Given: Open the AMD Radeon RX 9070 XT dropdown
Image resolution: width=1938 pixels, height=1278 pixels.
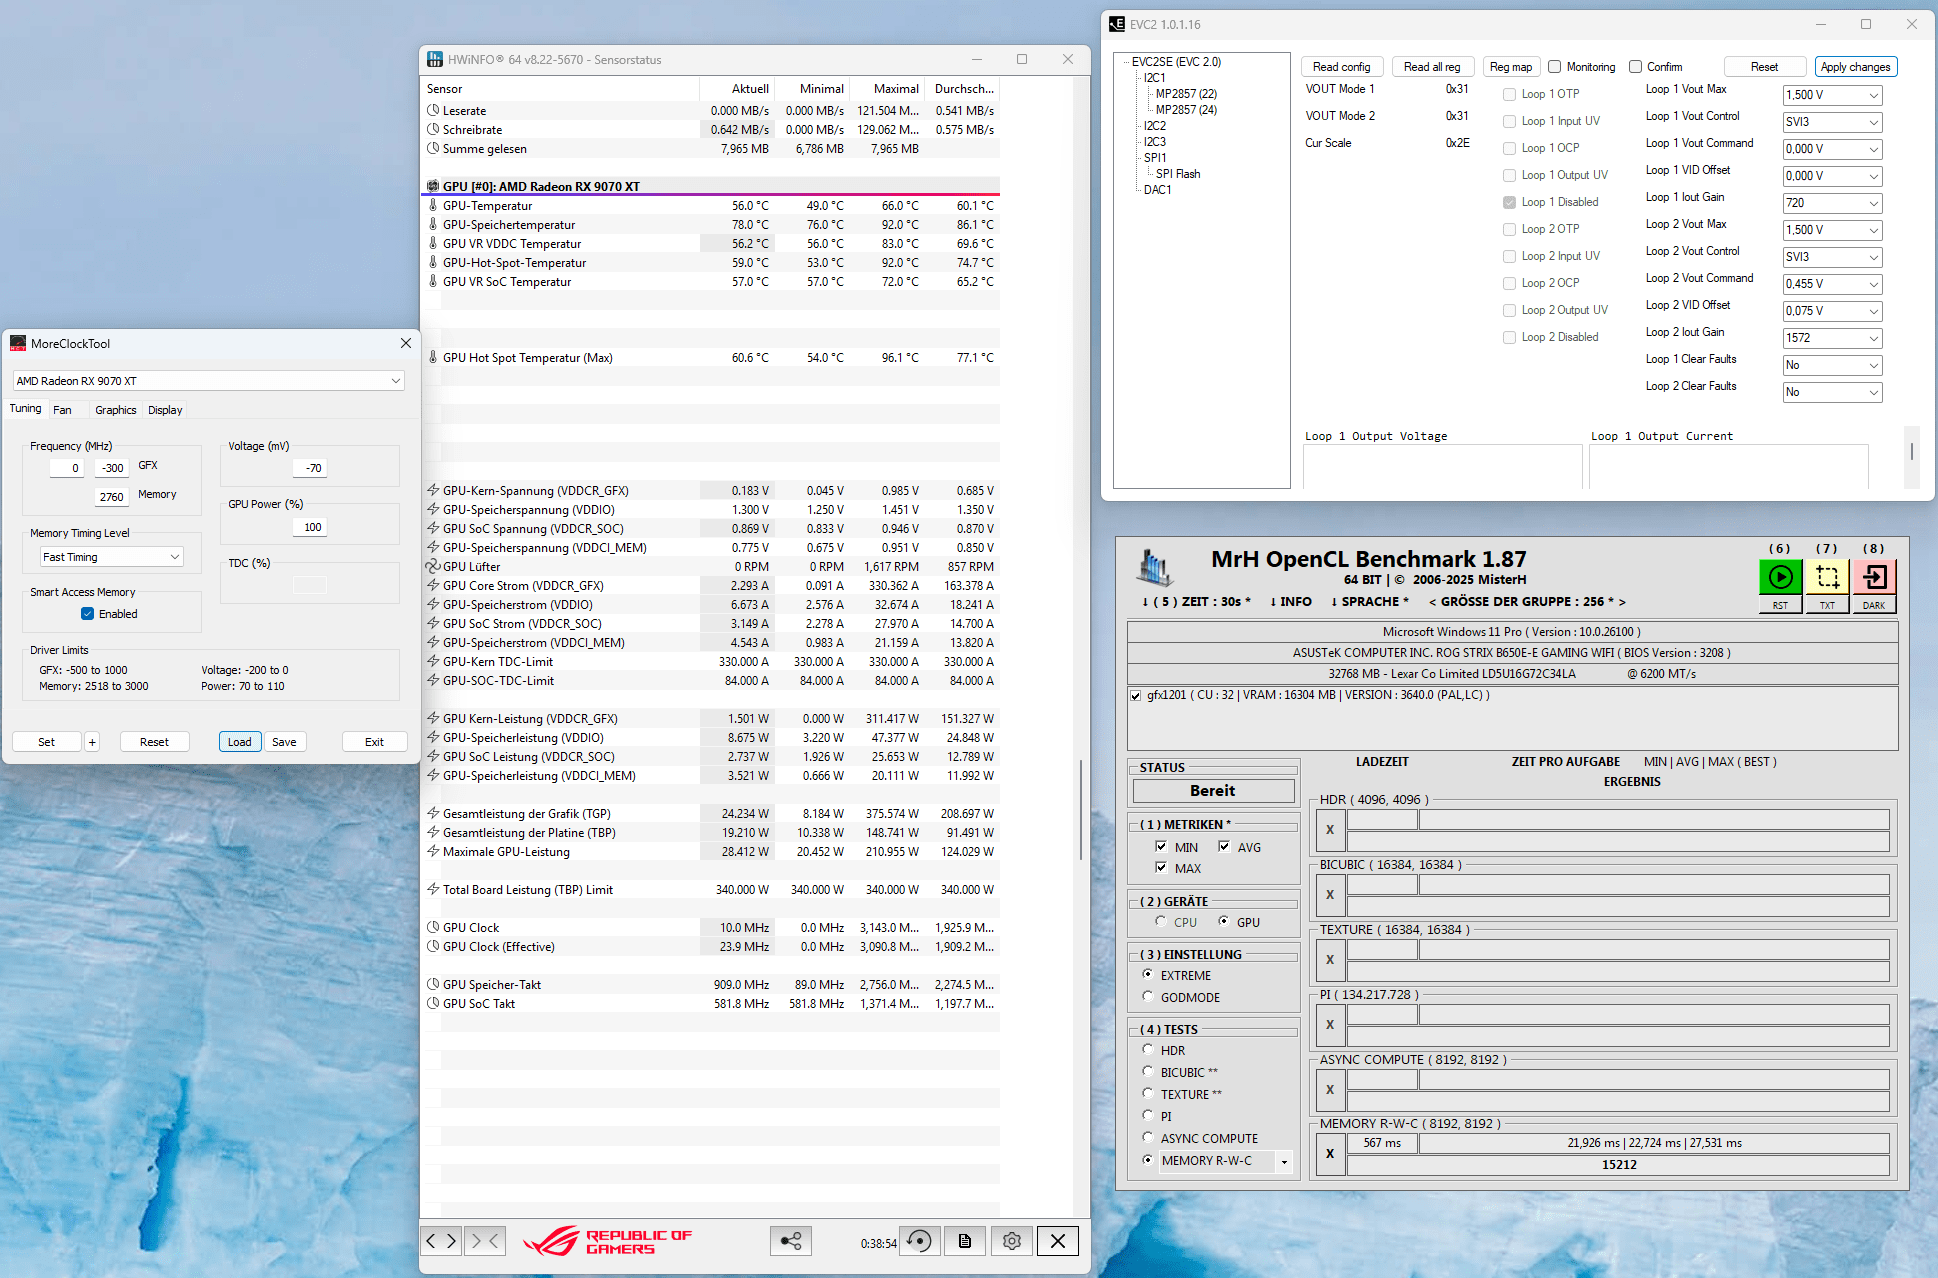Looking at the screenshot, I should coord(208,381).
